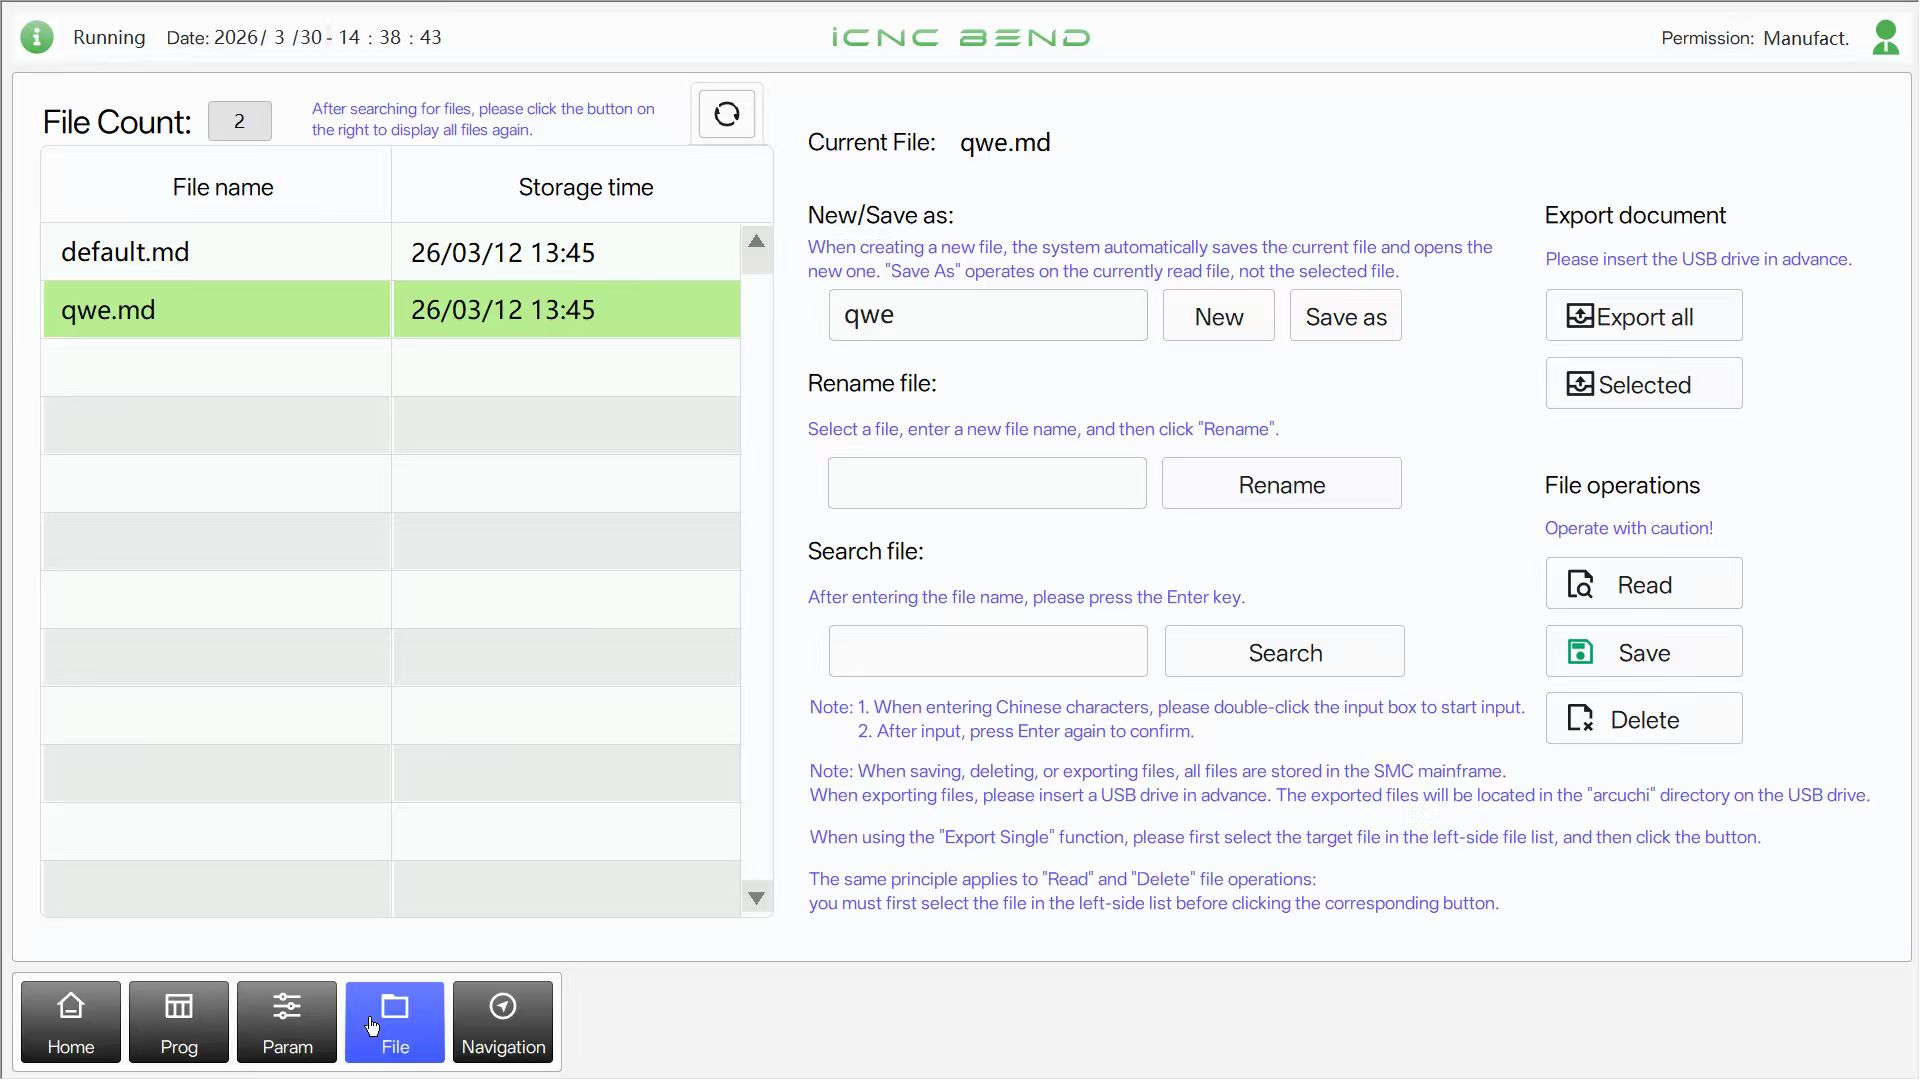Click the Current File name qwe.md
Viewport: 1920px width, 1080px height.
(1005, 142)
